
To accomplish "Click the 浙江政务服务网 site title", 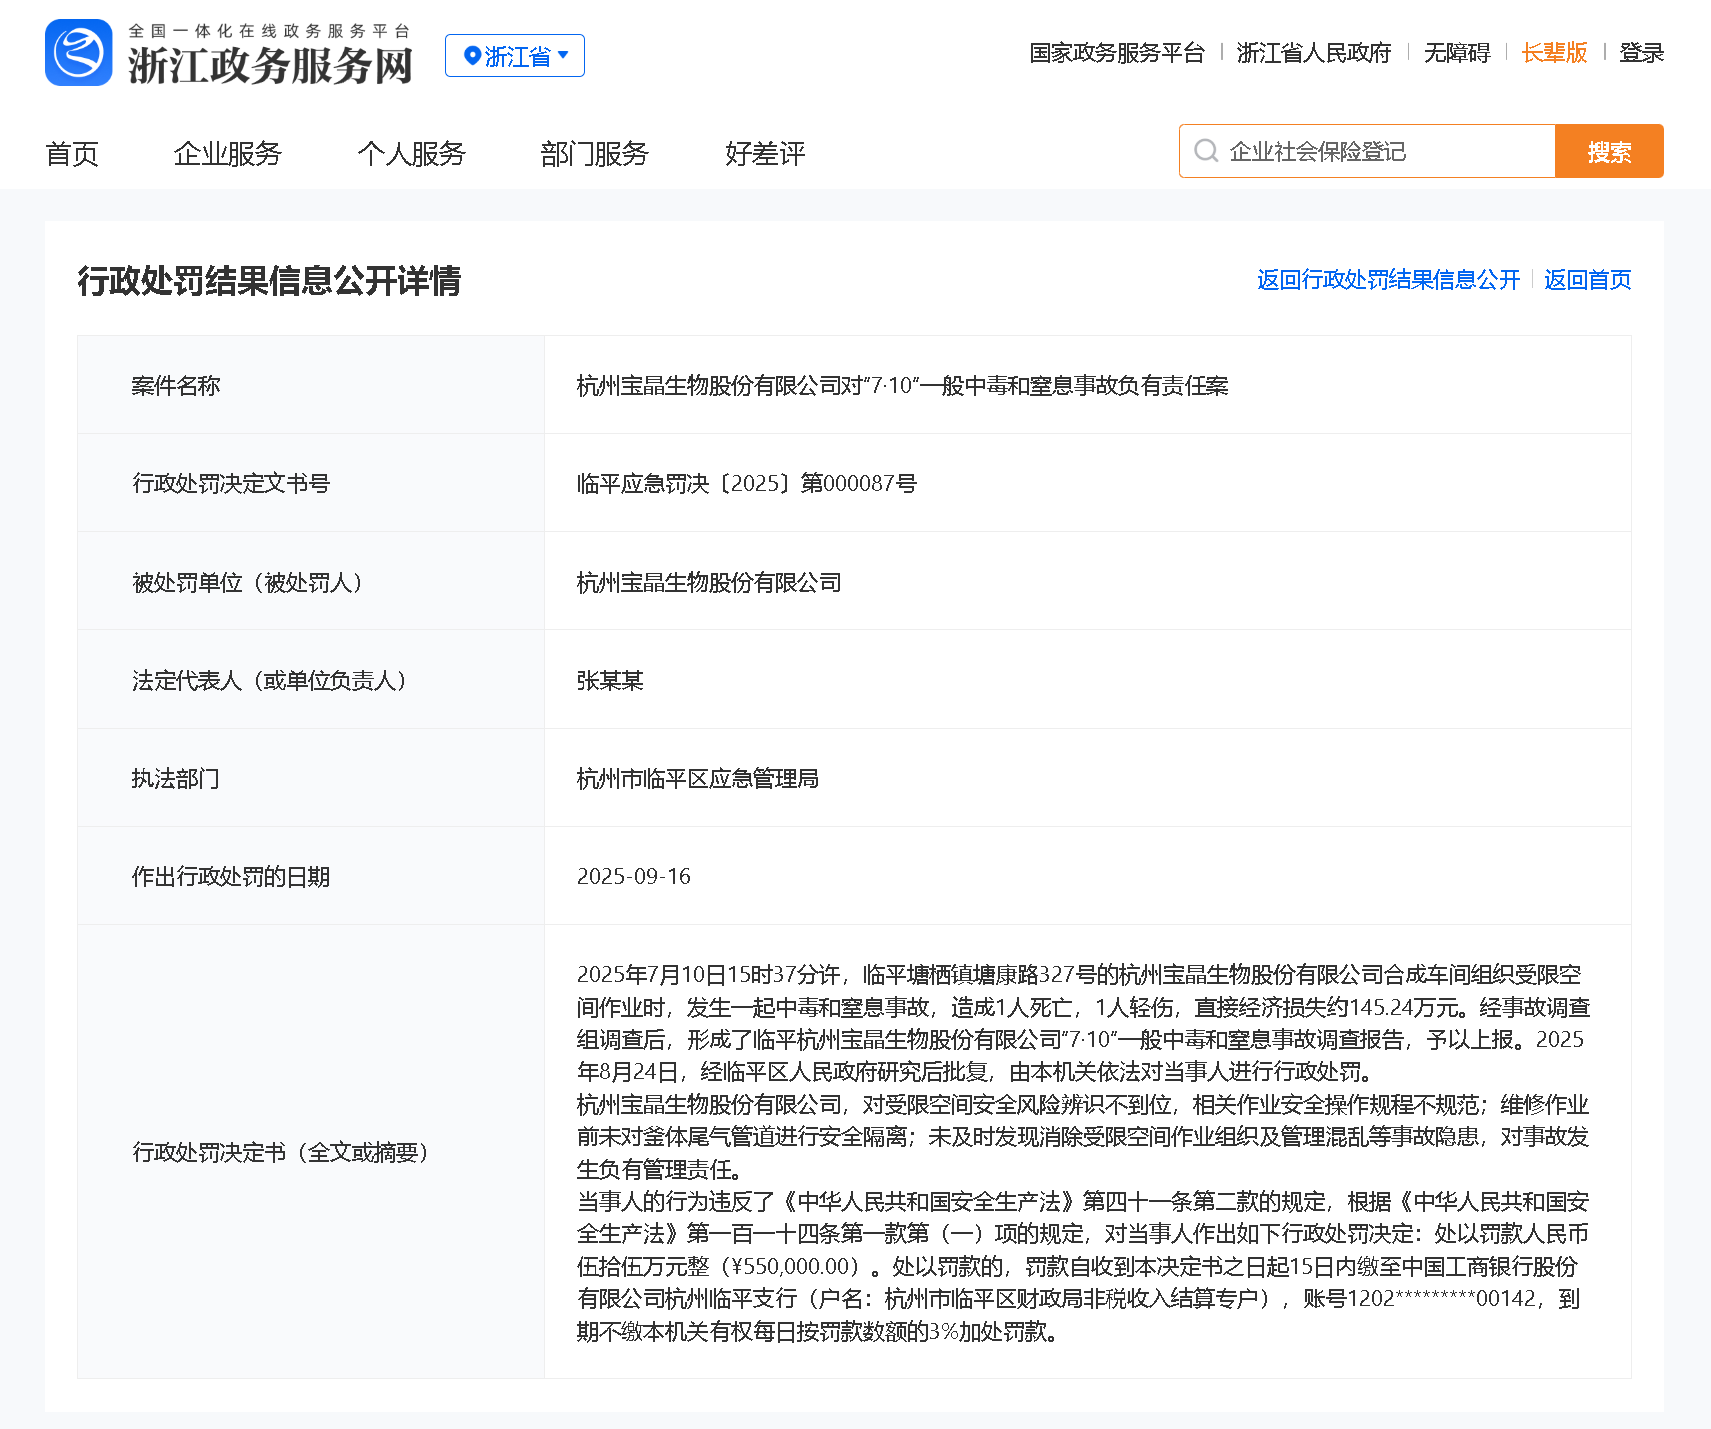I will click(x=270, y=65).
